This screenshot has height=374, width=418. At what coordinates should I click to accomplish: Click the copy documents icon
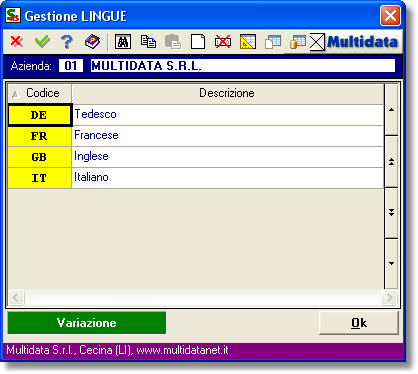click(x=148, y=42)
